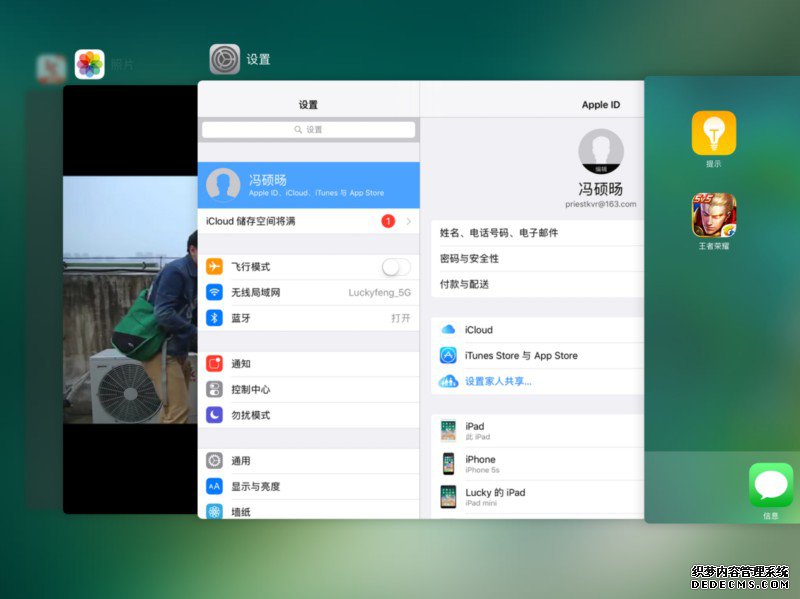
Task: Tap the 编辑 label on profile photo
Action: pos(601,169)
